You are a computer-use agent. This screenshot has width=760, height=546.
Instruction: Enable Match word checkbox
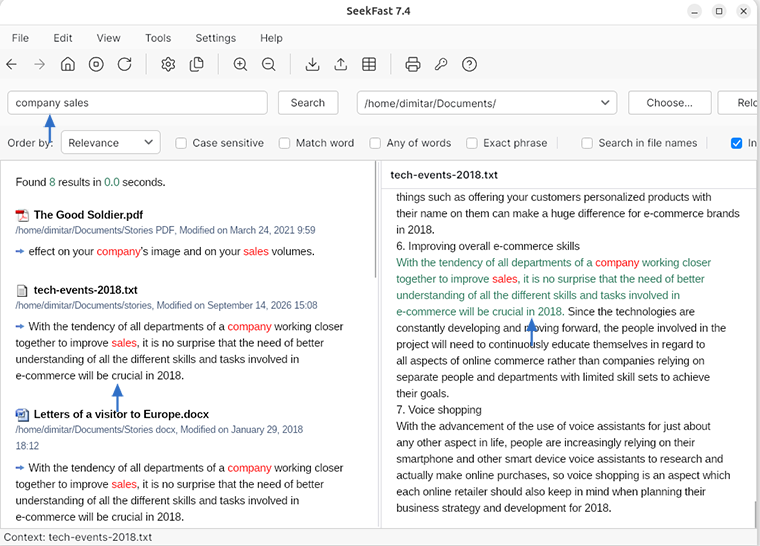pyautogui.click(x=285, y=143)
